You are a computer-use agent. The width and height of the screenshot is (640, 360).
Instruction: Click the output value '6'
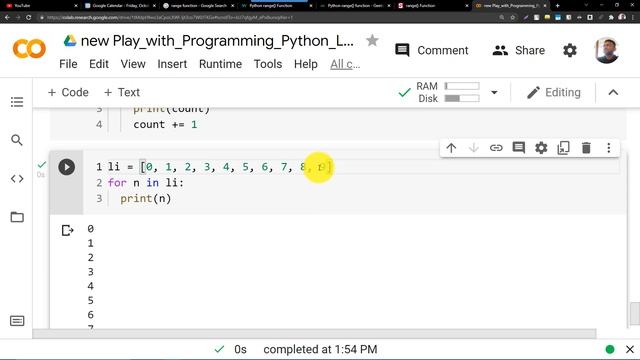90,315
